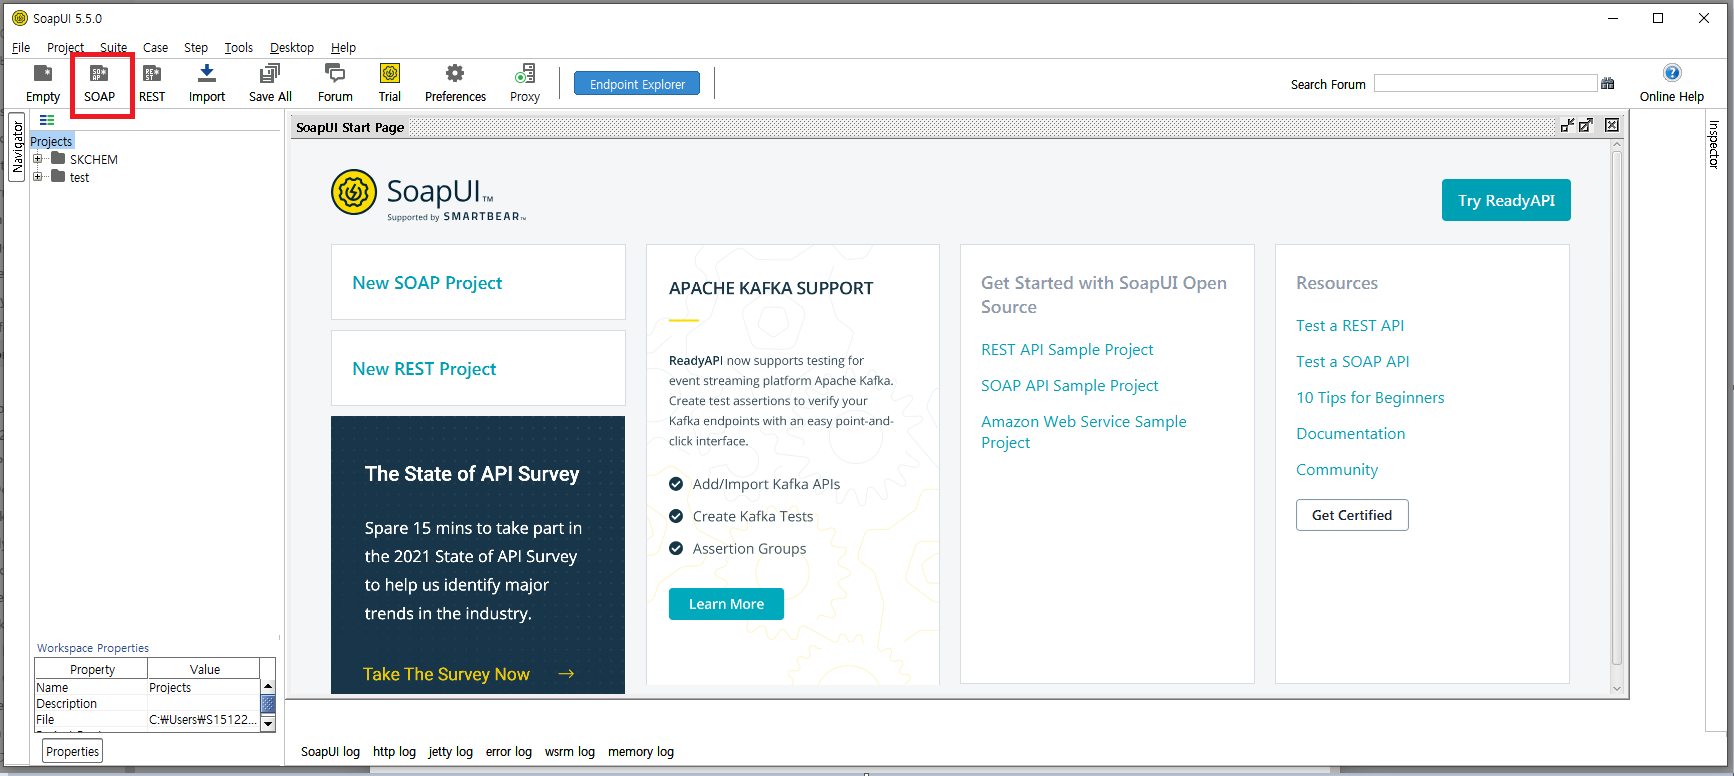Click the Search Forum binoculars icon
This screenshot has width=1734, height=776.
1608,84
